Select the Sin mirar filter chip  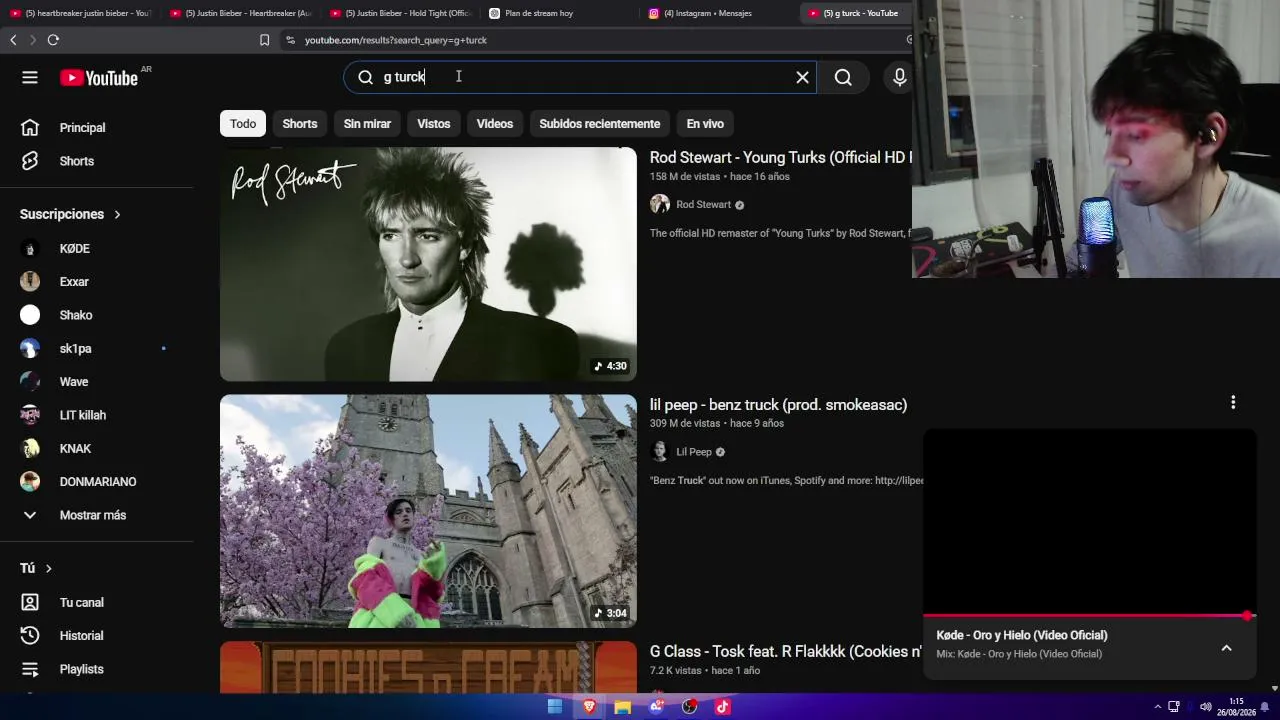pos(367,124)
